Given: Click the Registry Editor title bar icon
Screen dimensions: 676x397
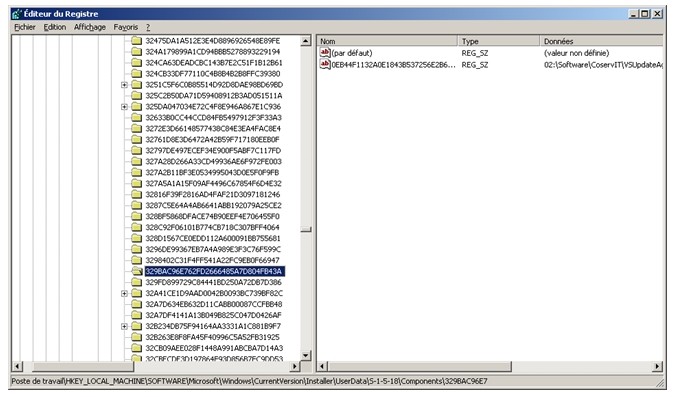Looking at the screenshot, I should 17,14.
